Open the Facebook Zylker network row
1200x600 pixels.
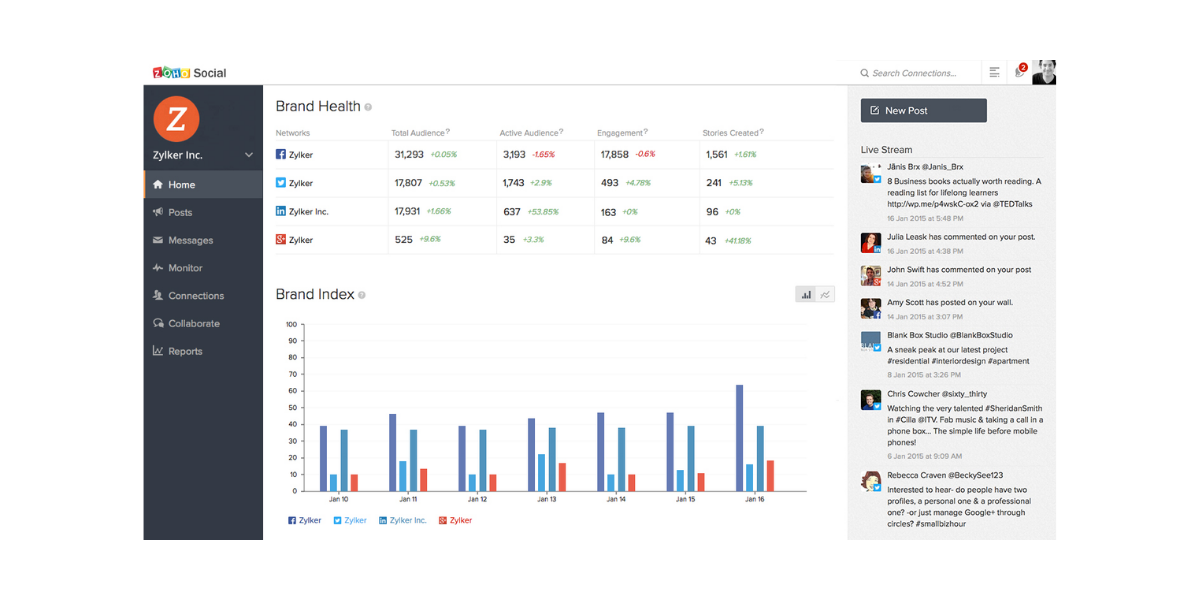point(296,154)
